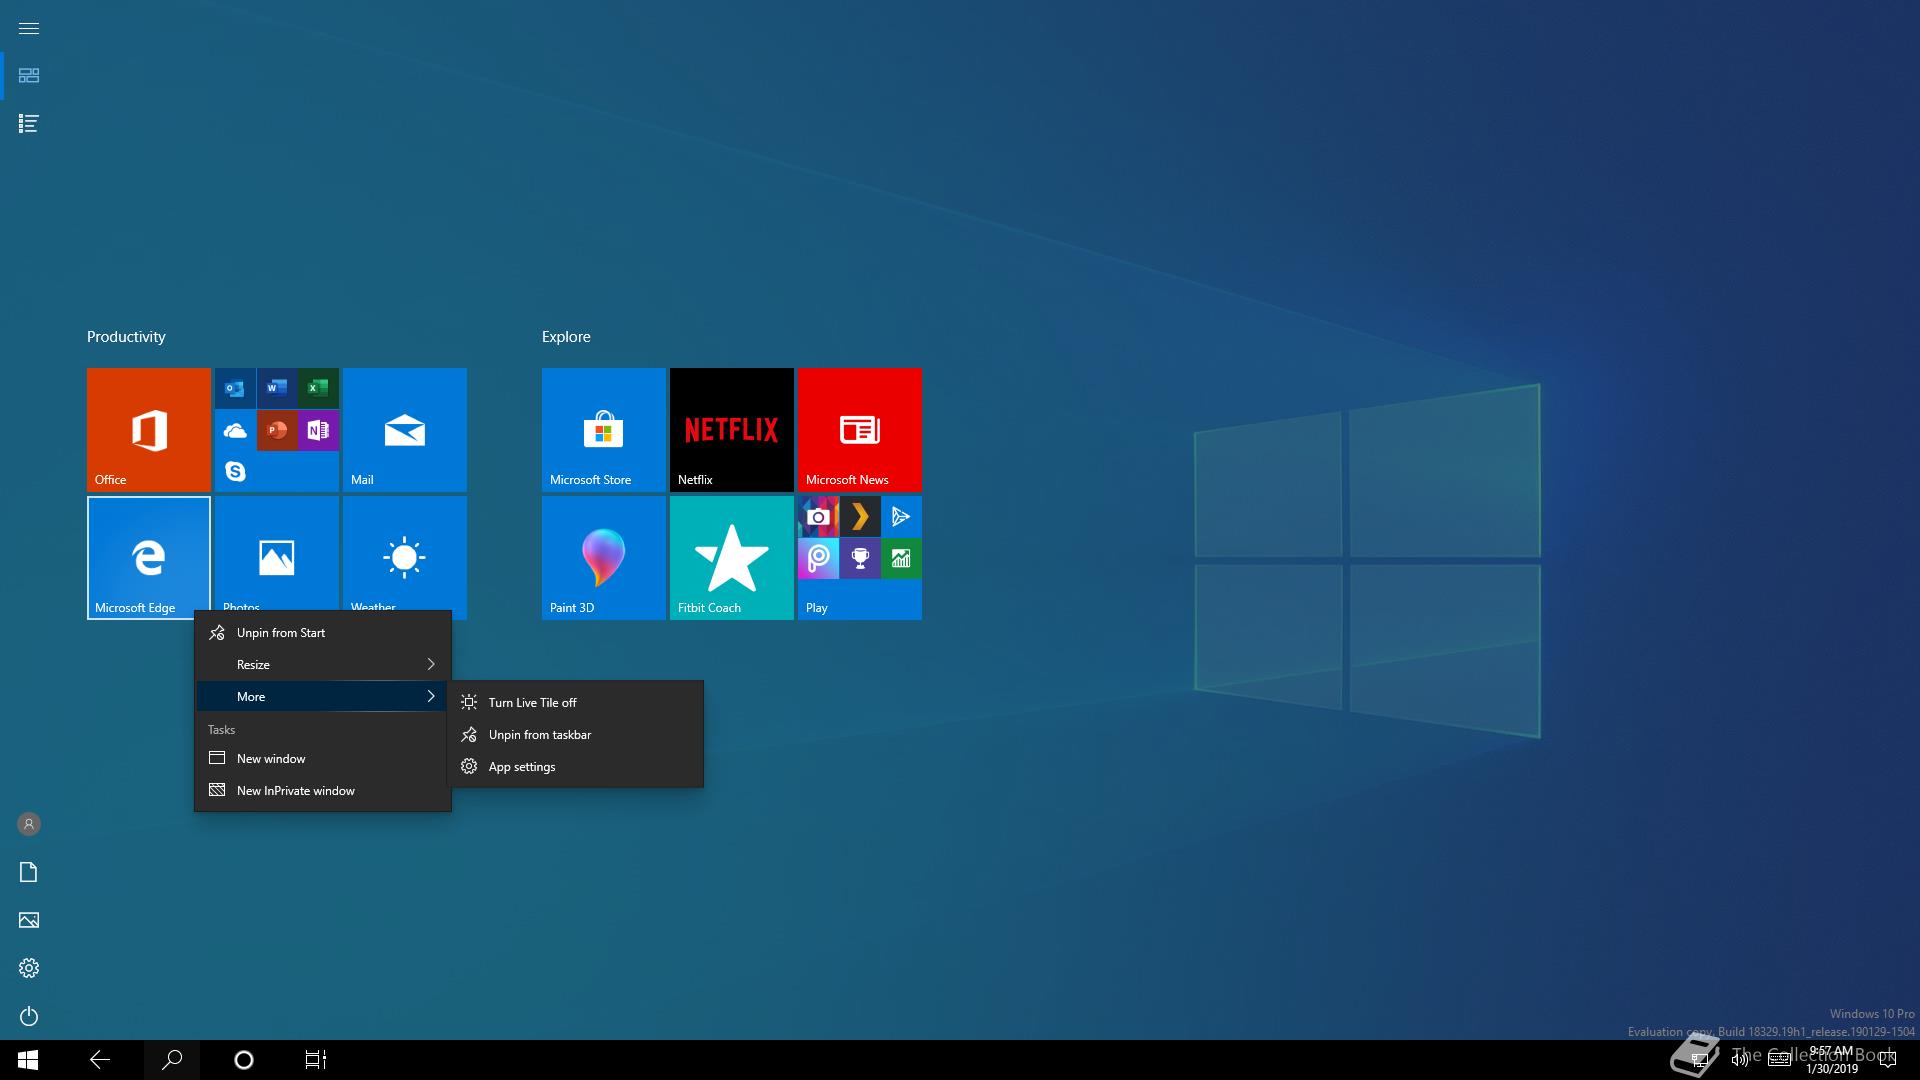This screenshot has height=1080, width=1920.
Task: Expand the Start hamburger menu
Action: pyautogui.click(x=29, y=28)
